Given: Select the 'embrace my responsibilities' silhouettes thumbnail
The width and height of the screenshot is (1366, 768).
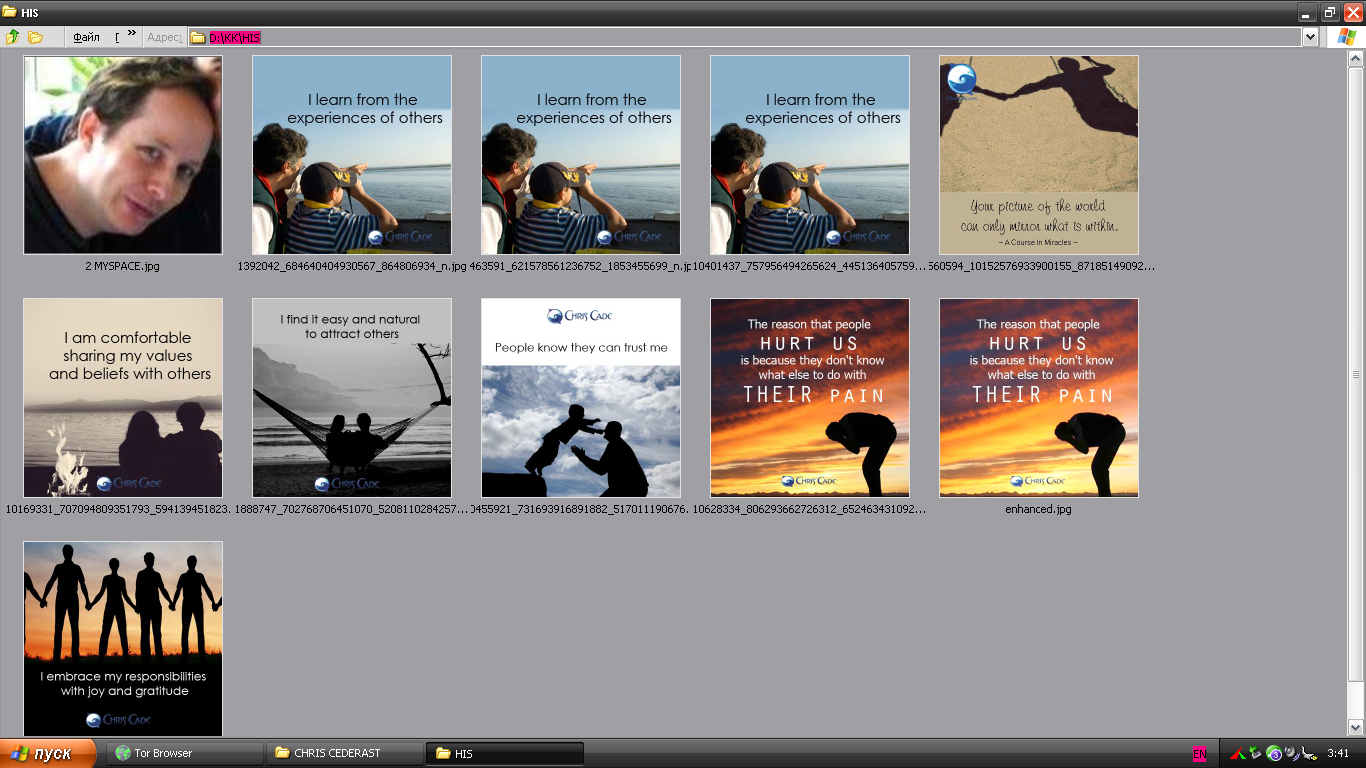Looking at the screenshot, I should pos(123,639).
